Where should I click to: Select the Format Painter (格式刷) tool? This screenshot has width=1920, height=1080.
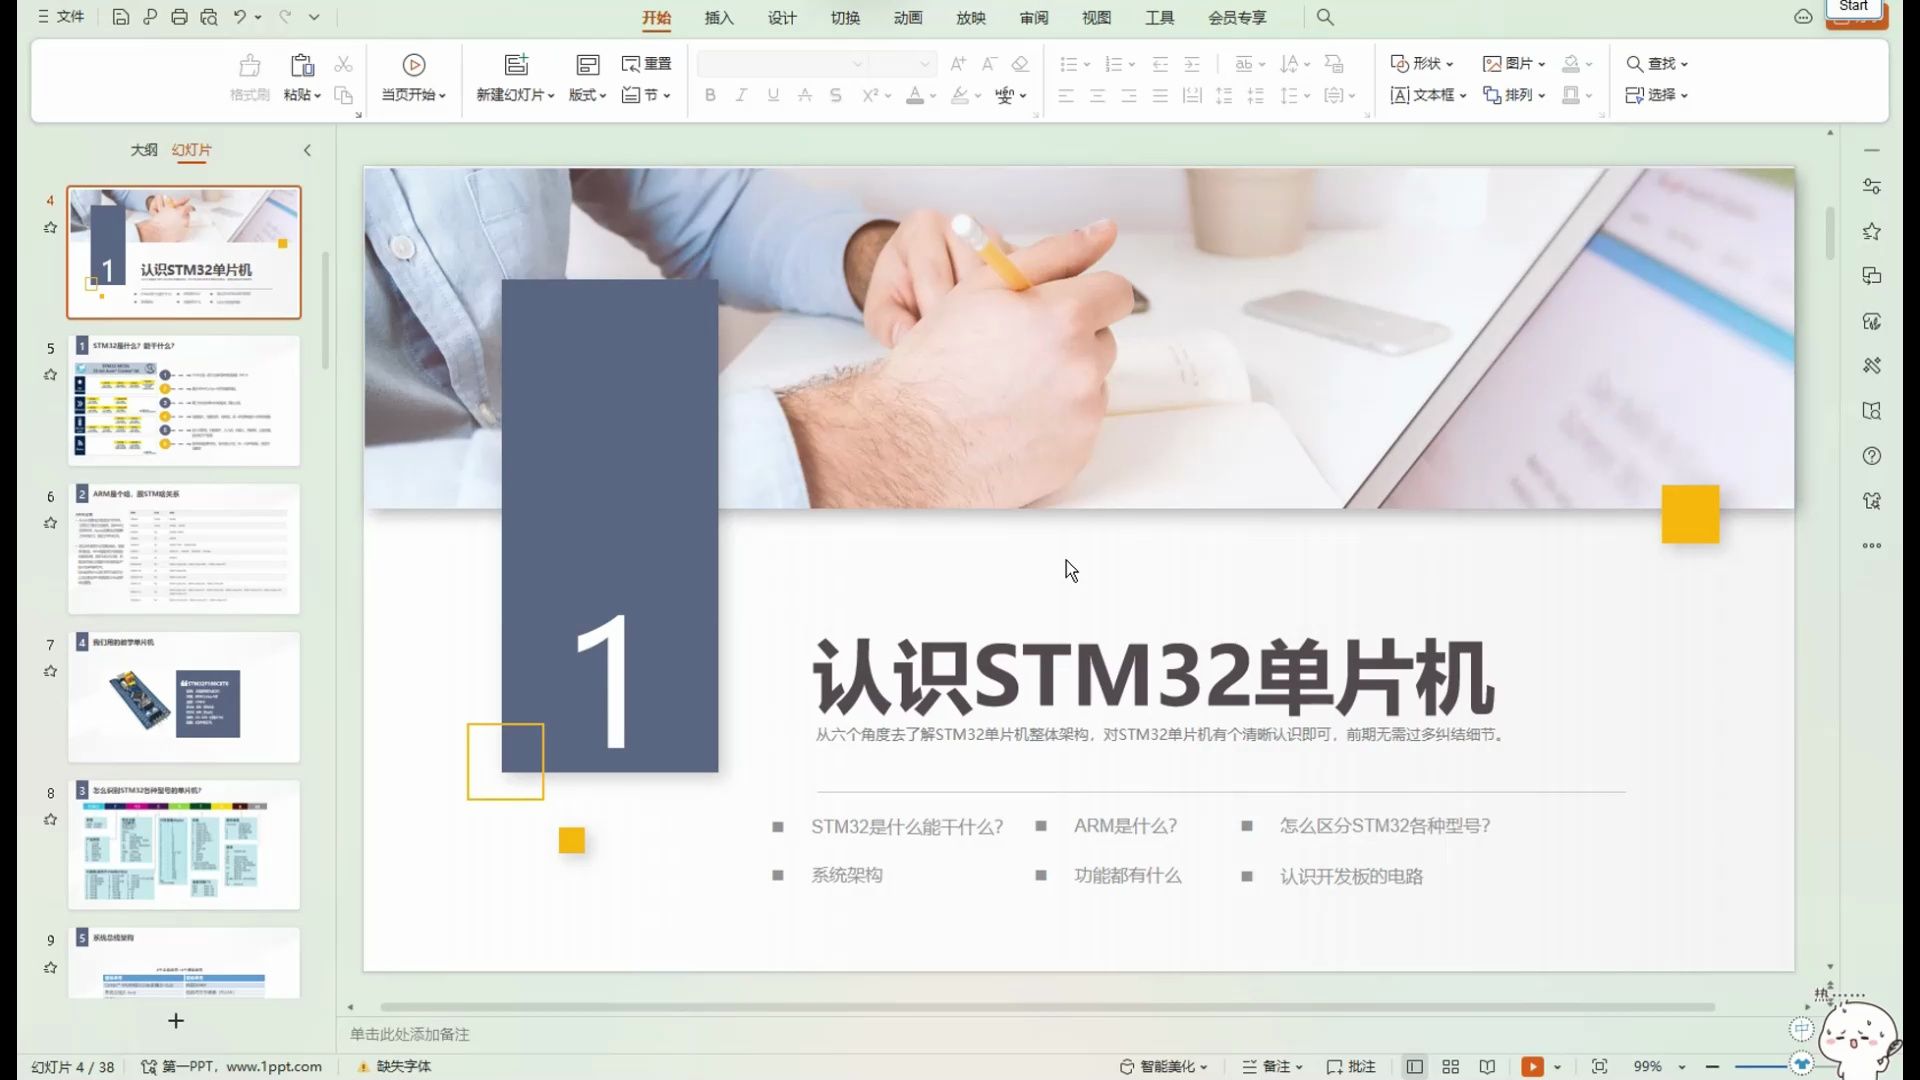coord(249,78)
